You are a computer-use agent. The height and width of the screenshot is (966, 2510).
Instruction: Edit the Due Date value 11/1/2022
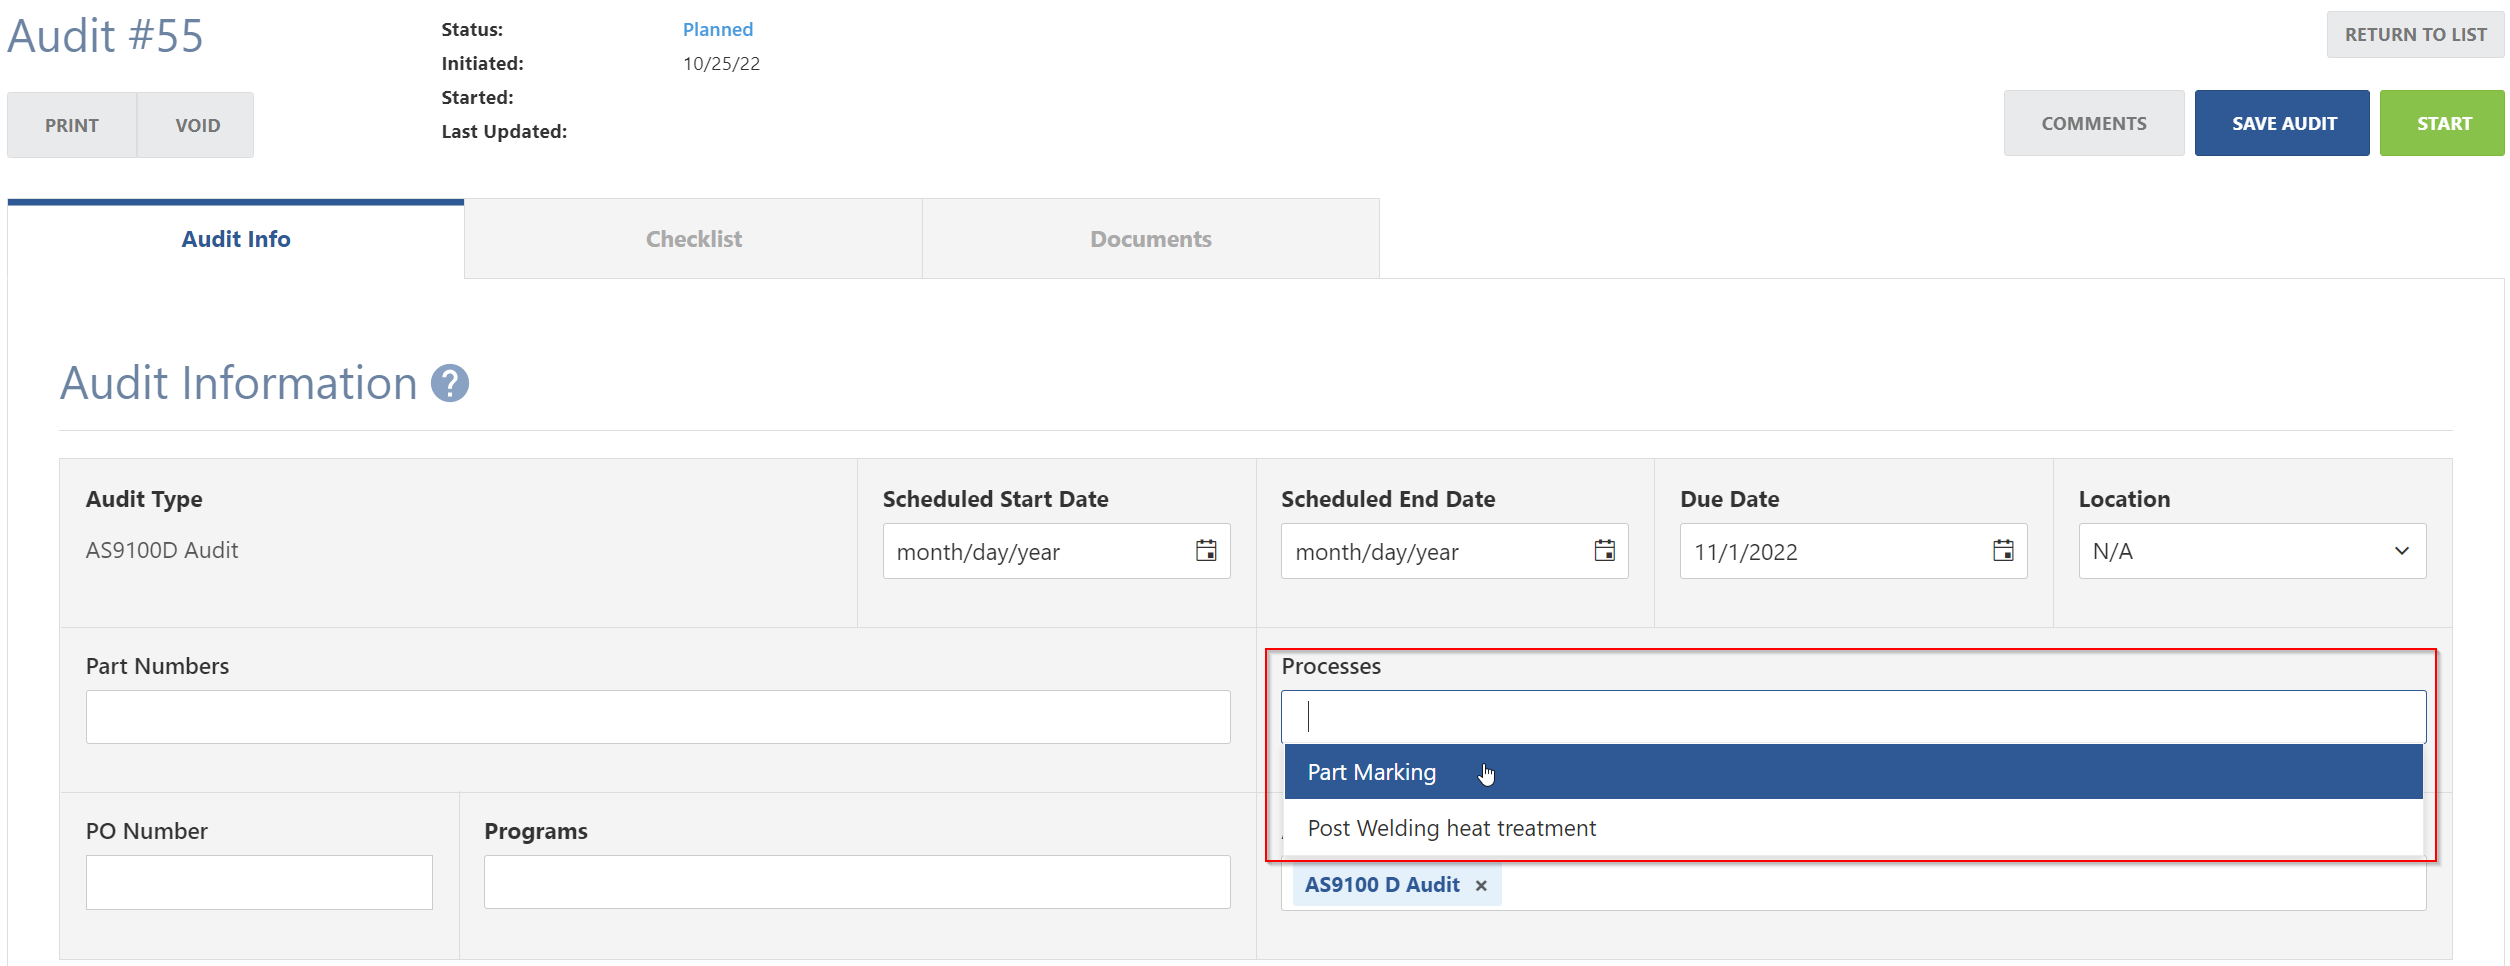[1853, 551]
